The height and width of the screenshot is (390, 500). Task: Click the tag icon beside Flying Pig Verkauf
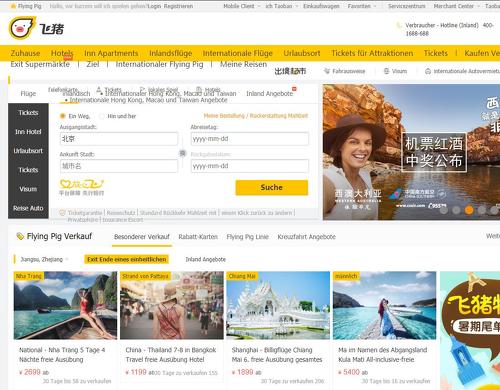(20, 236)
